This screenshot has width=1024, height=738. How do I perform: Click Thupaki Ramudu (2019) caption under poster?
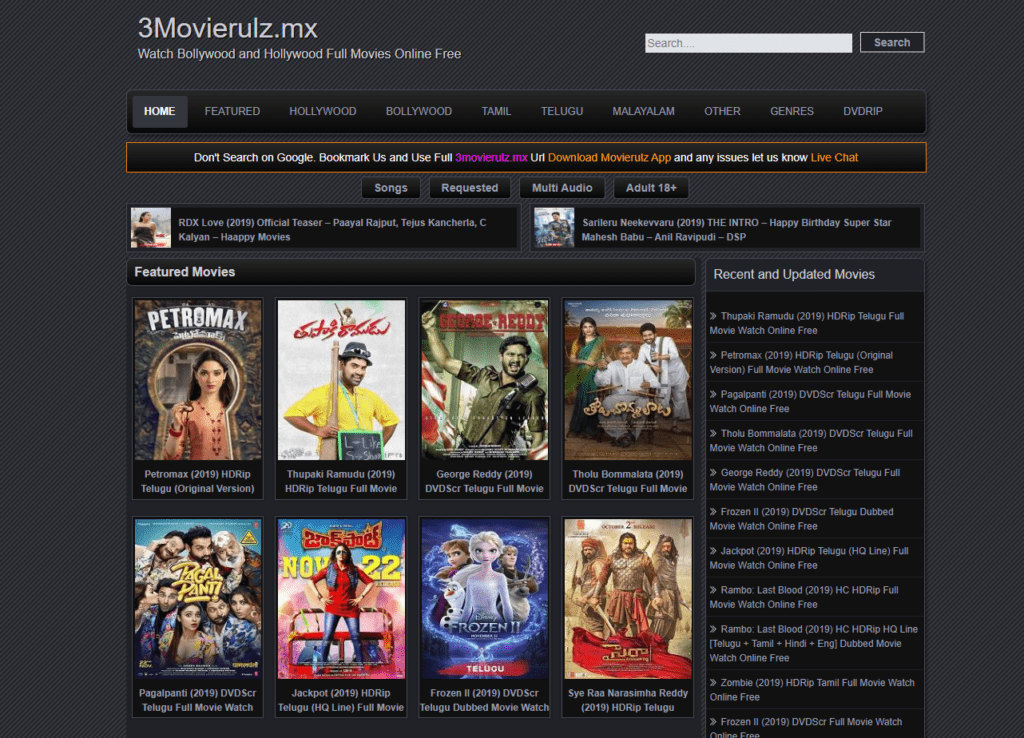(x=341, y=481)
